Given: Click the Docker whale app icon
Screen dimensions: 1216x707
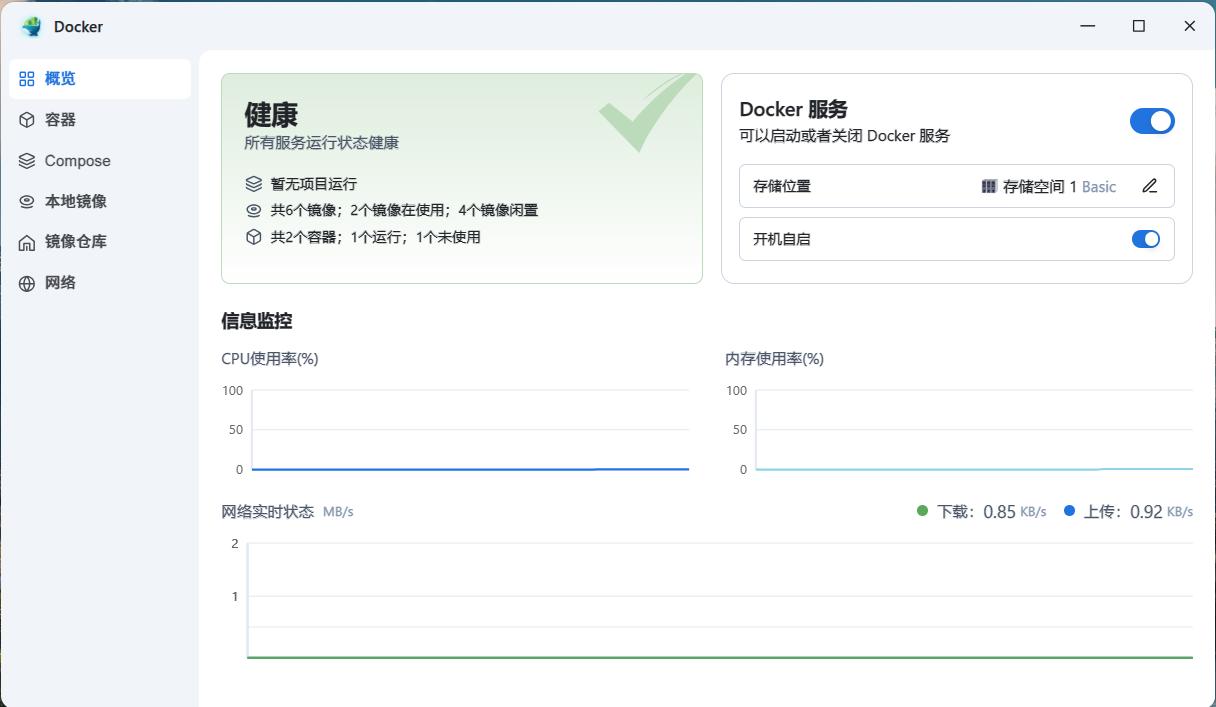Looking at the screenshot, I should click(32, 27).
